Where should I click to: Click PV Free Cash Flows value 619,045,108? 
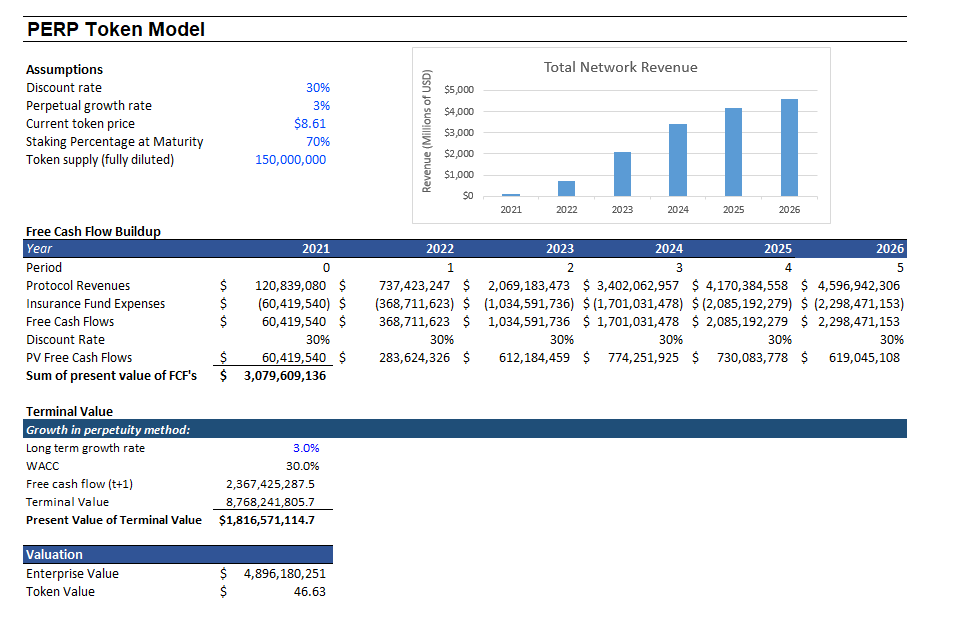click(864, 357)
